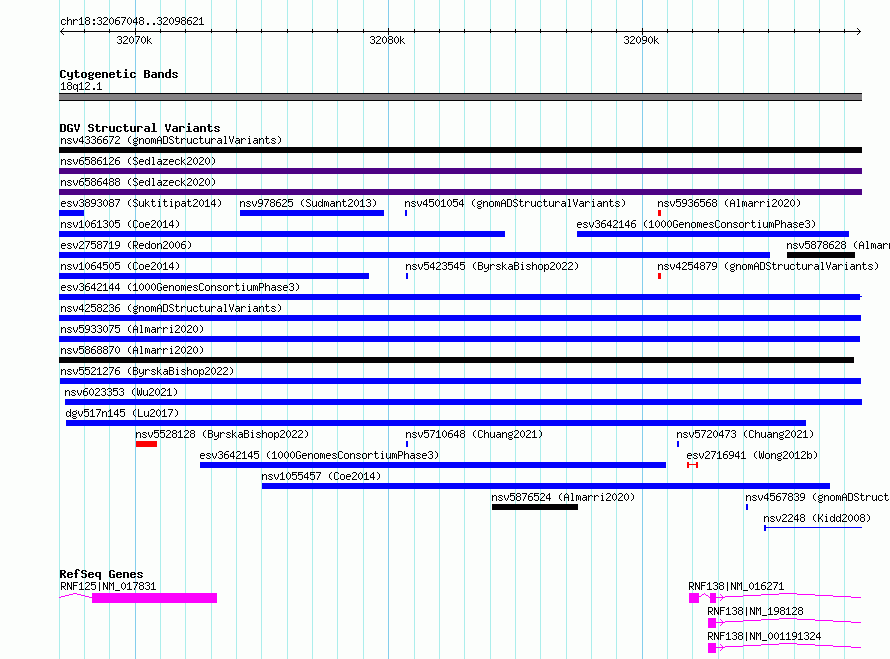Click the DGV Structural Variants track heading

(x=140, y=128)
